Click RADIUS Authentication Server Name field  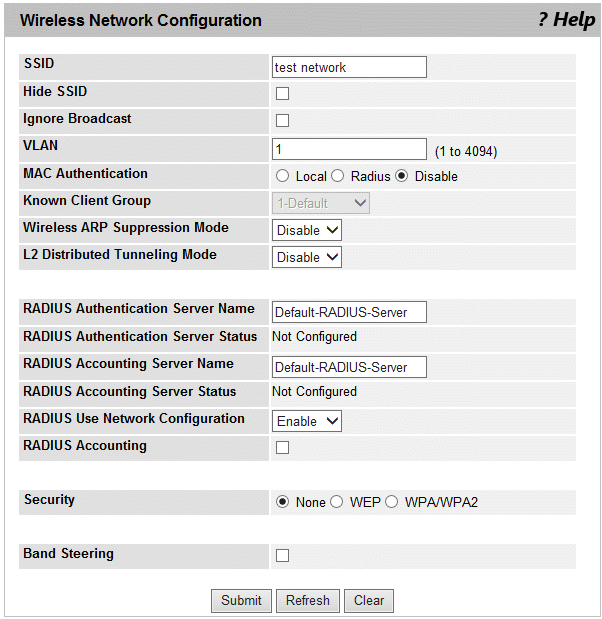(349, 312)
